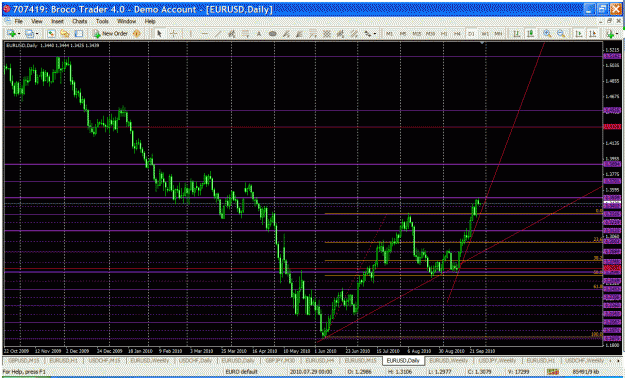Open the Help menu

click(x=150, y=22)
